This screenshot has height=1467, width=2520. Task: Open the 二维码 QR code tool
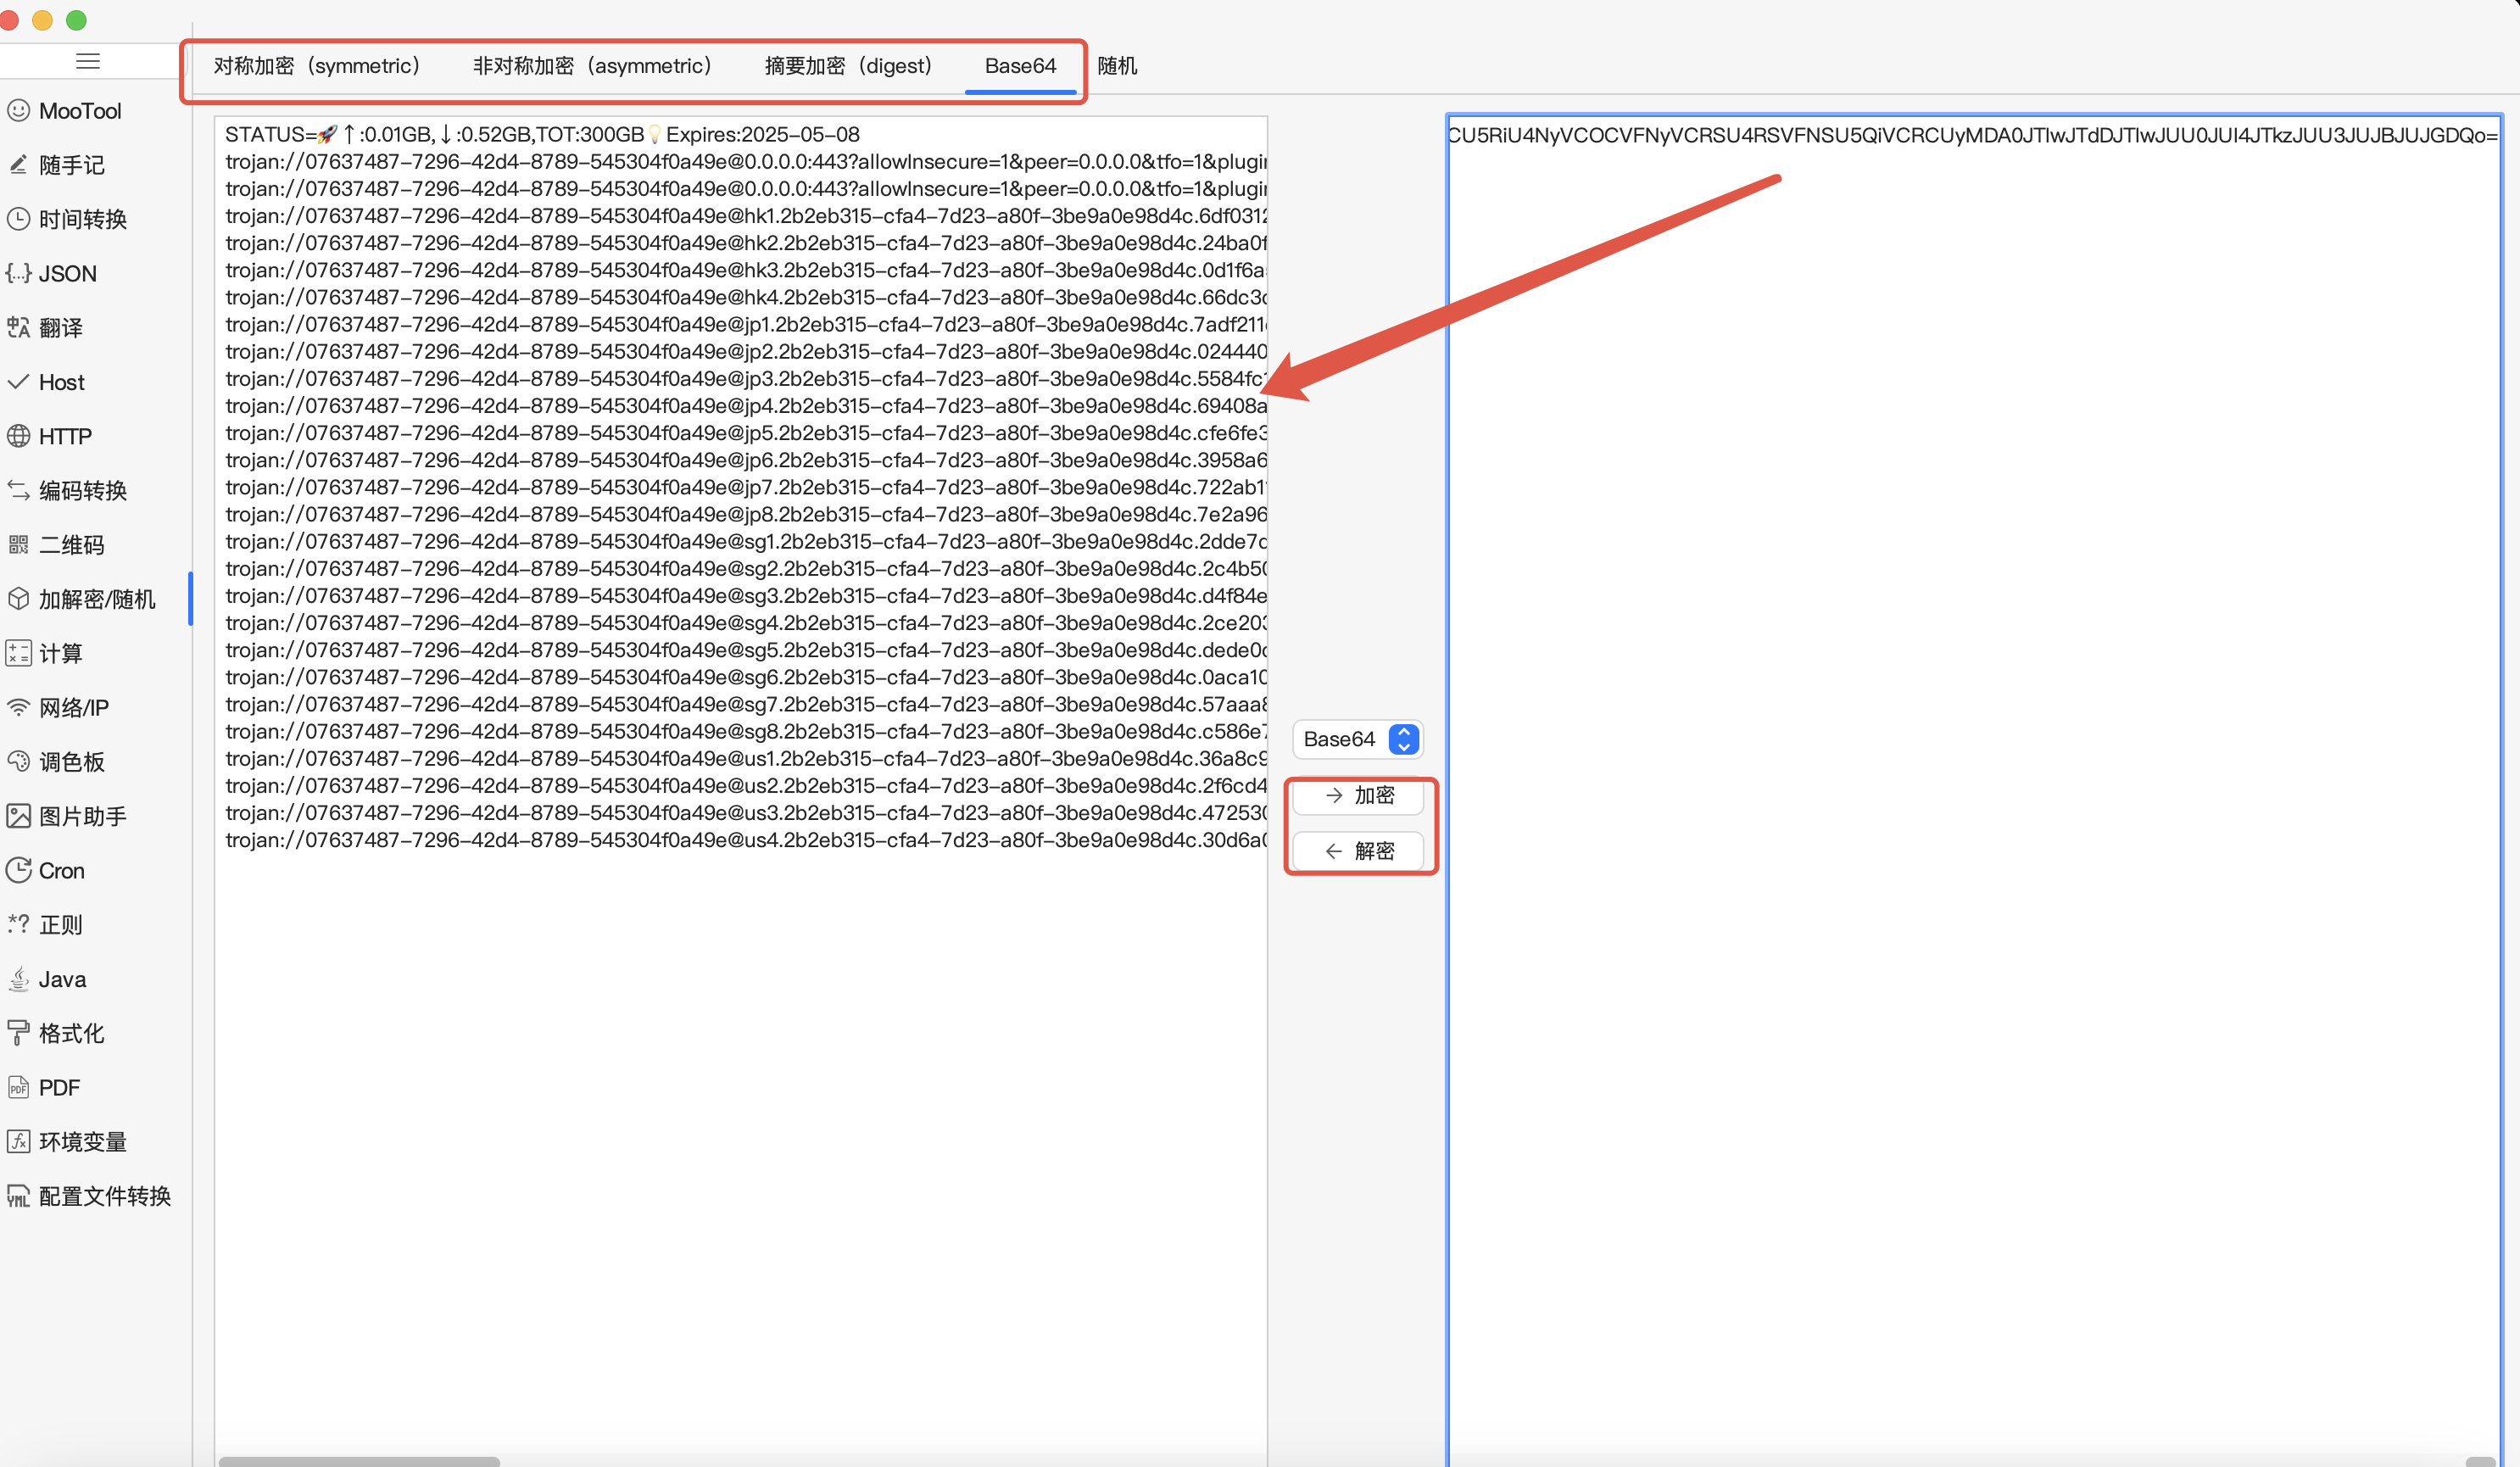[71, 545]
